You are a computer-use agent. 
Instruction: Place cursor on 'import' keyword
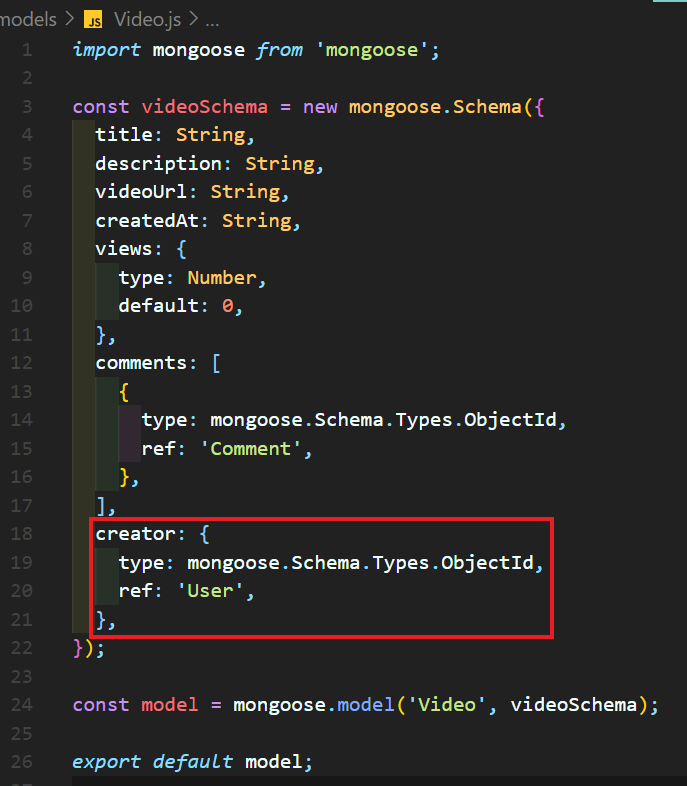(x=107, y=50)
